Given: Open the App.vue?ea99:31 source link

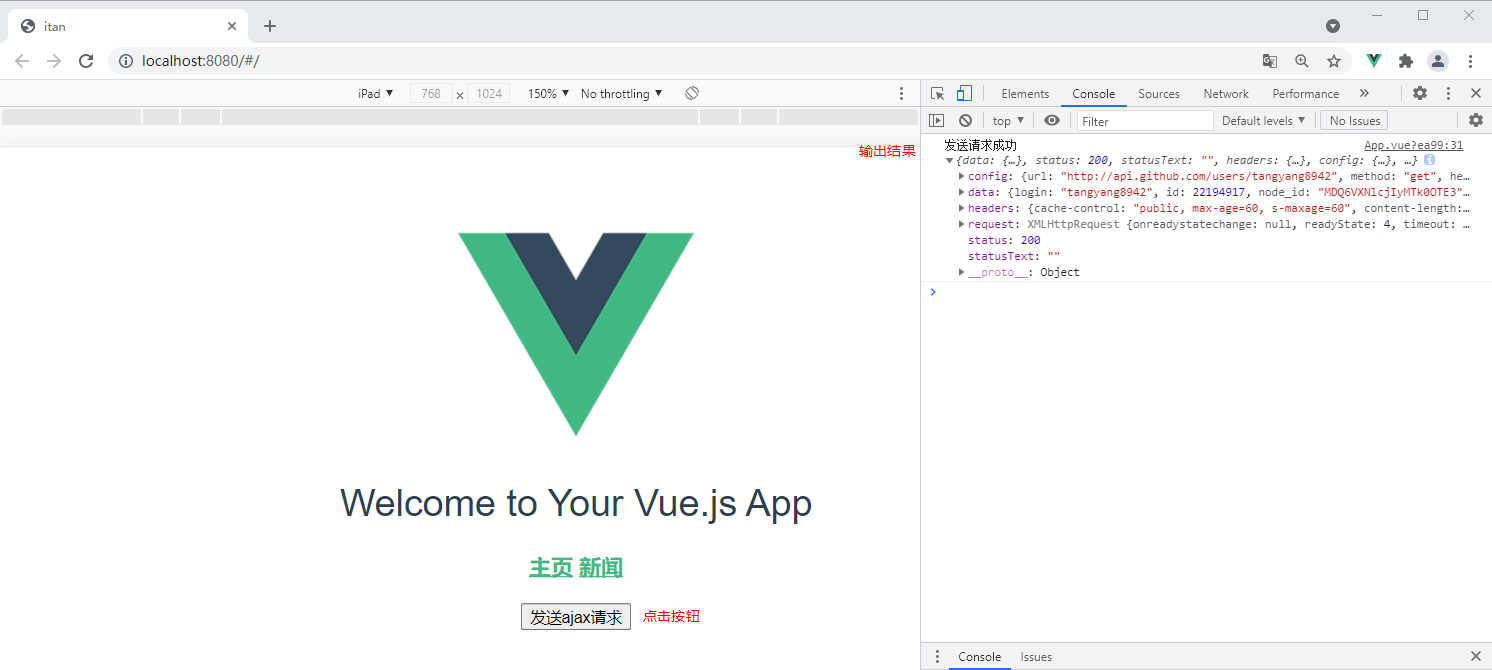Looking at the screenshot, I should [x=1413, y=145].
